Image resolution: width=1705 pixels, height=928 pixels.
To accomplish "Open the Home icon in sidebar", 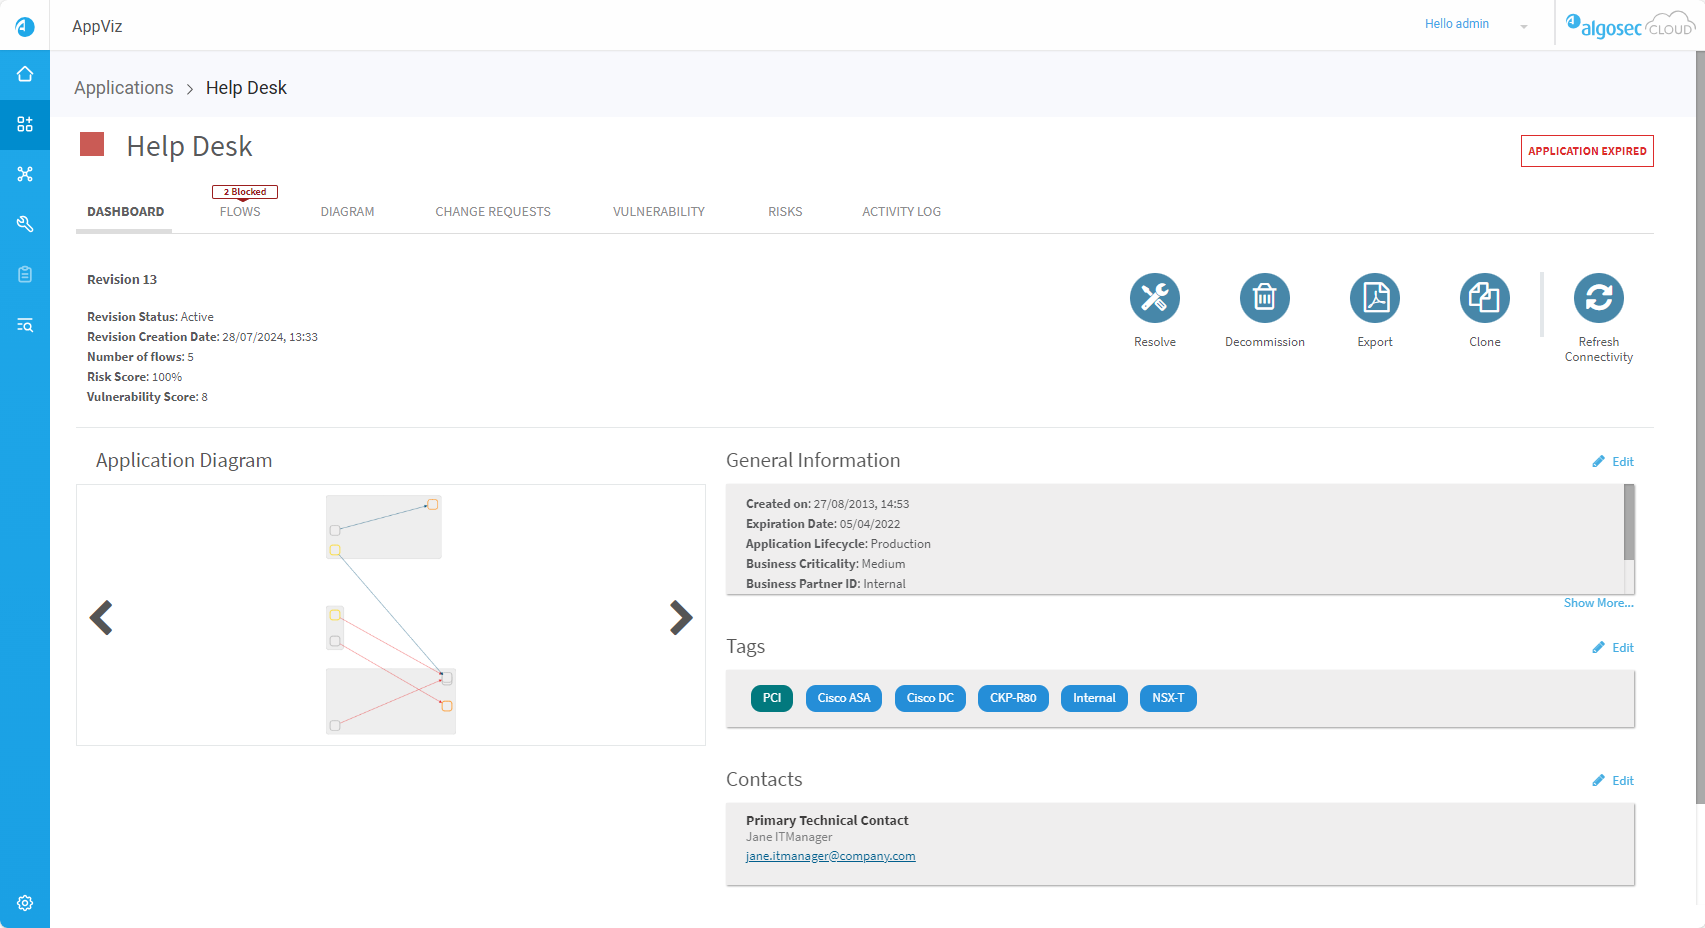I will (25, 75).
